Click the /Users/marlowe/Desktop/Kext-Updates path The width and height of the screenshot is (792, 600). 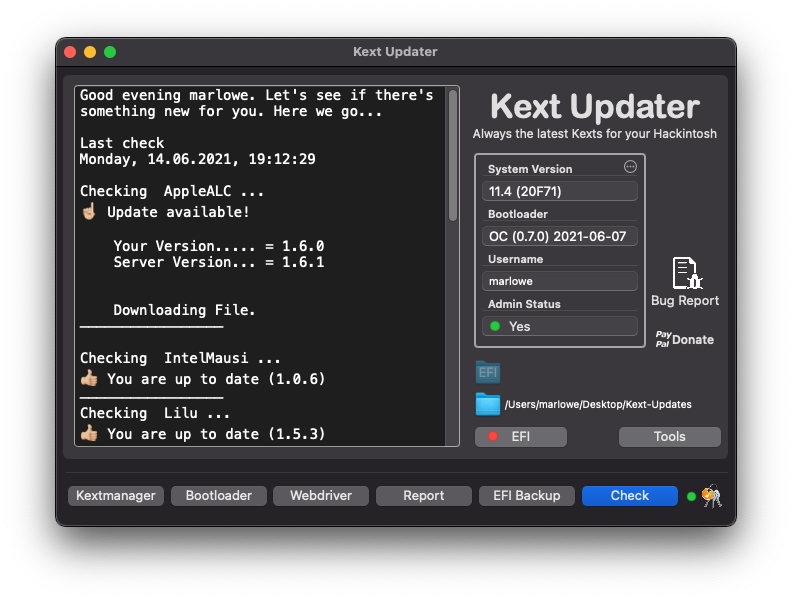point(598,405)
